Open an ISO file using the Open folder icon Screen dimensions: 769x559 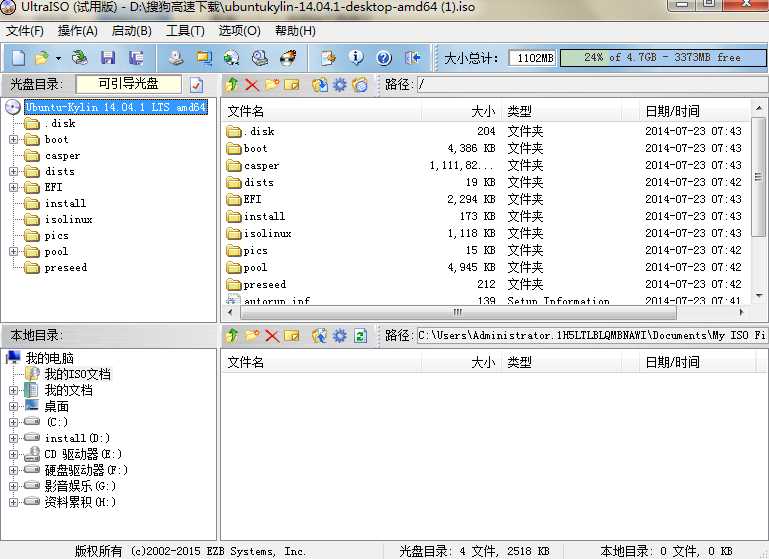pos(42,58)
